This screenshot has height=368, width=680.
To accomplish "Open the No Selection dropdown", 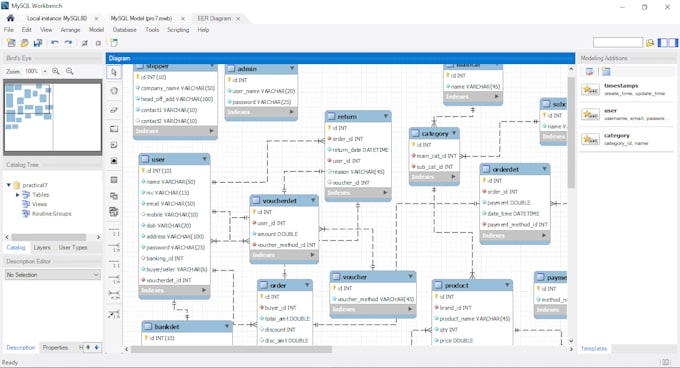I will 52,274.
